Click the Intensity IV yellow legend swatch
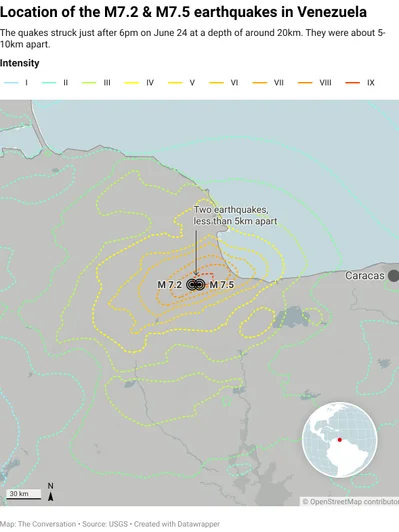Viewport: 399px width, 532px height. 132,83
